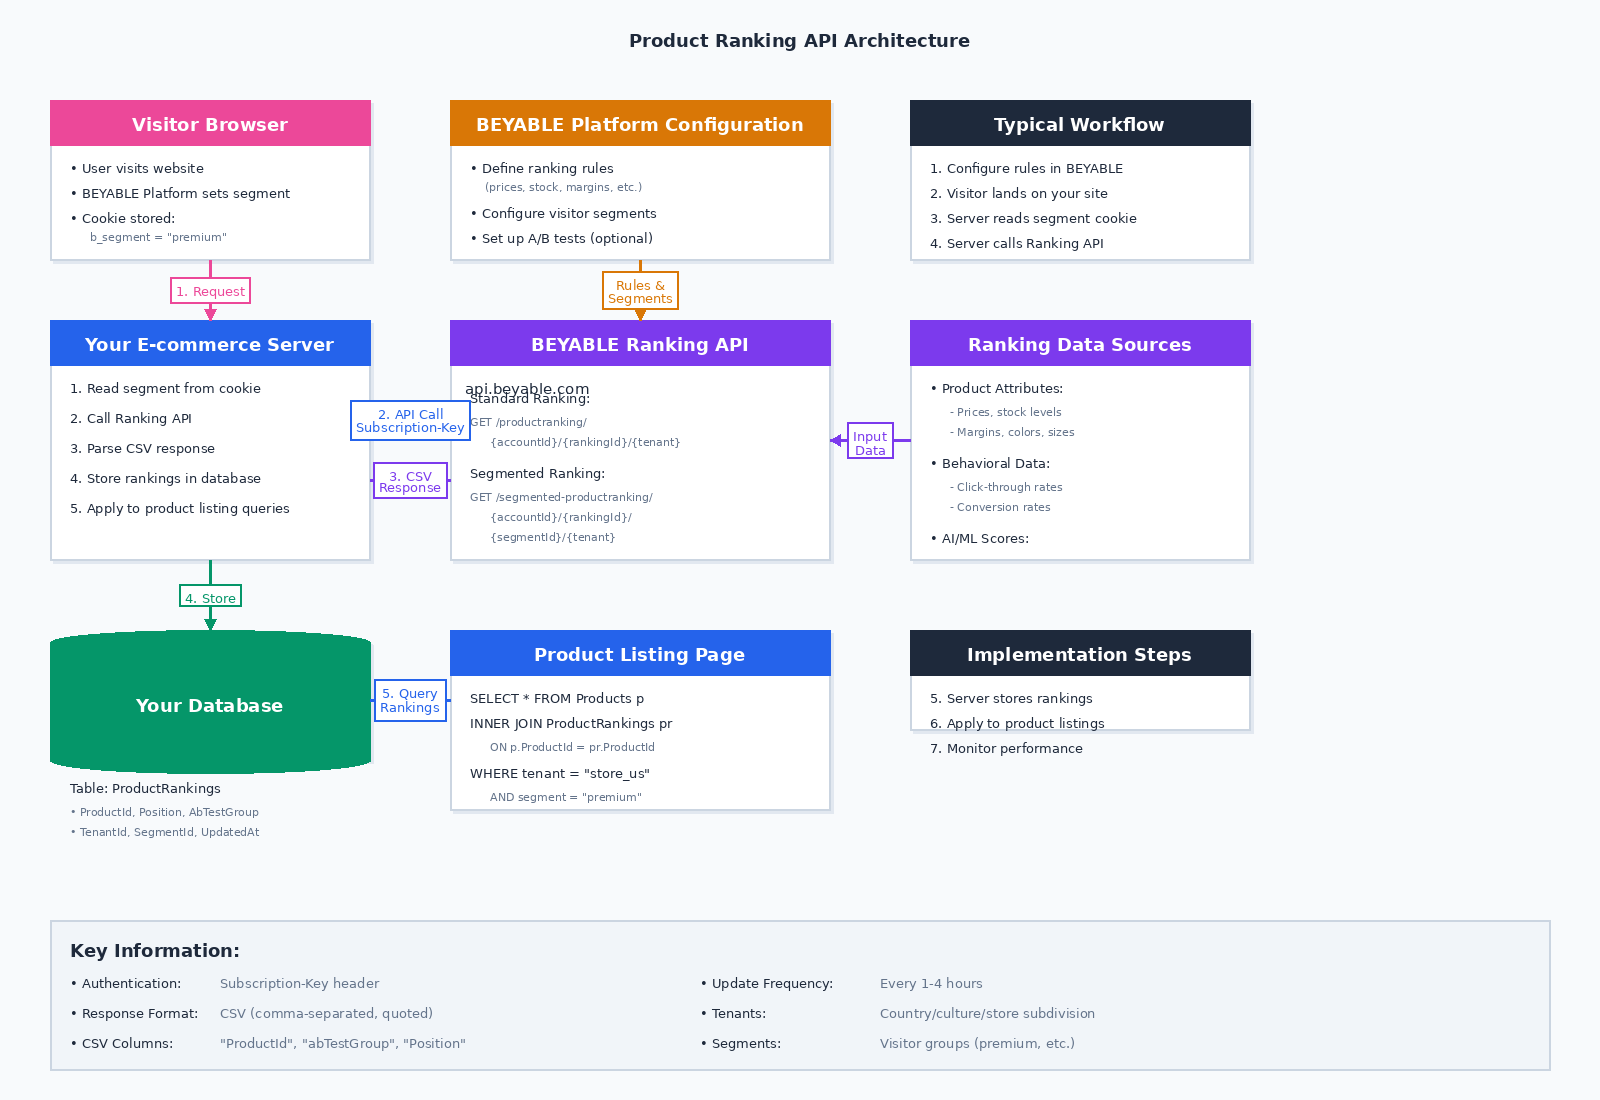Select the "Key Information:" heading
The width and height of the screenshot is (1600, 1100).
click(155, 951)
